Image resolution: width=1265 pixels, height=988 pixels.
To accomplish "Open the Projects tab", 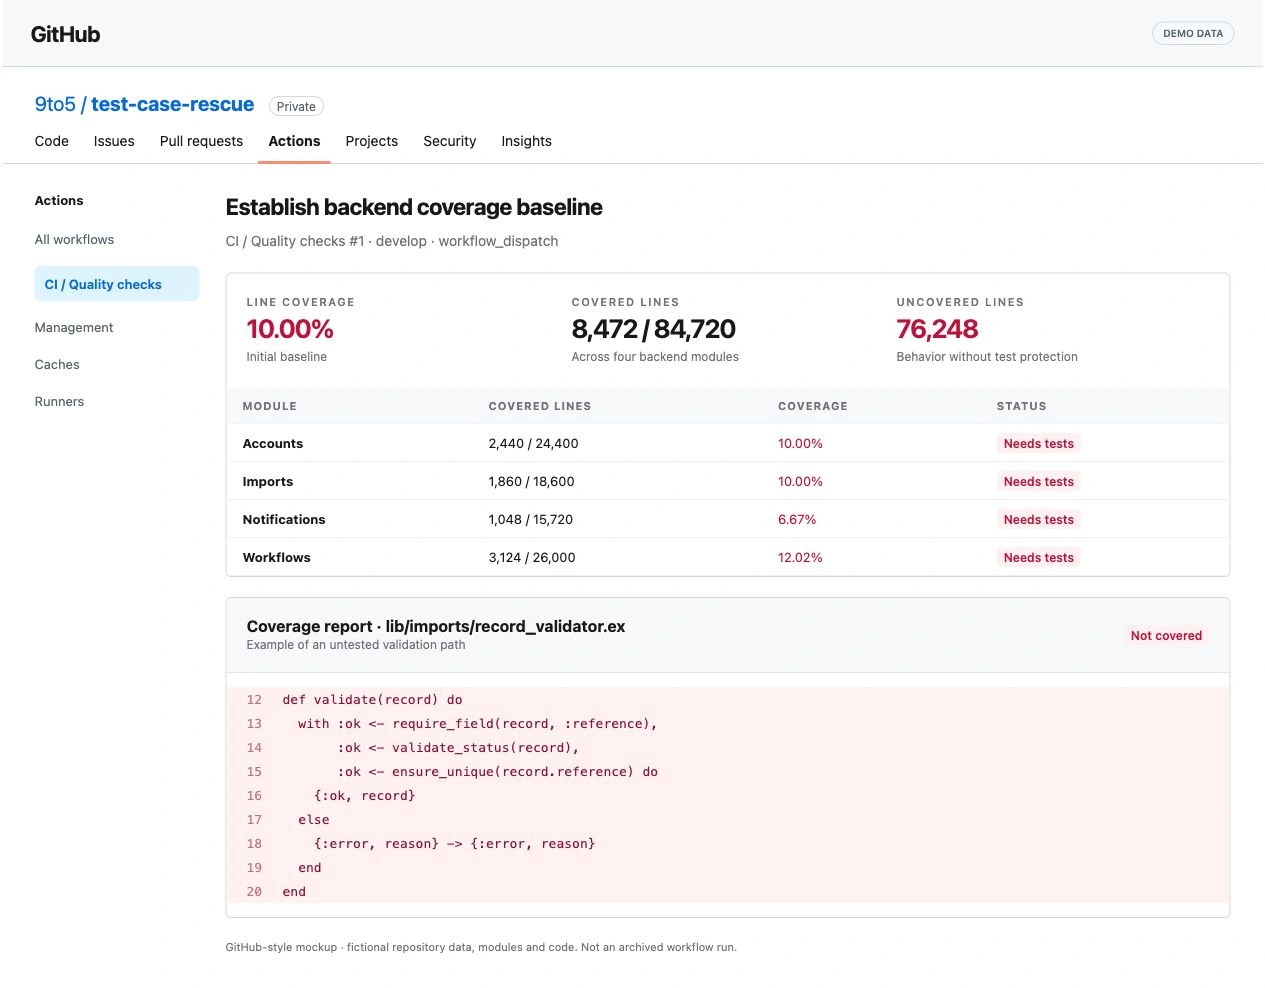I will pos(372,141).
